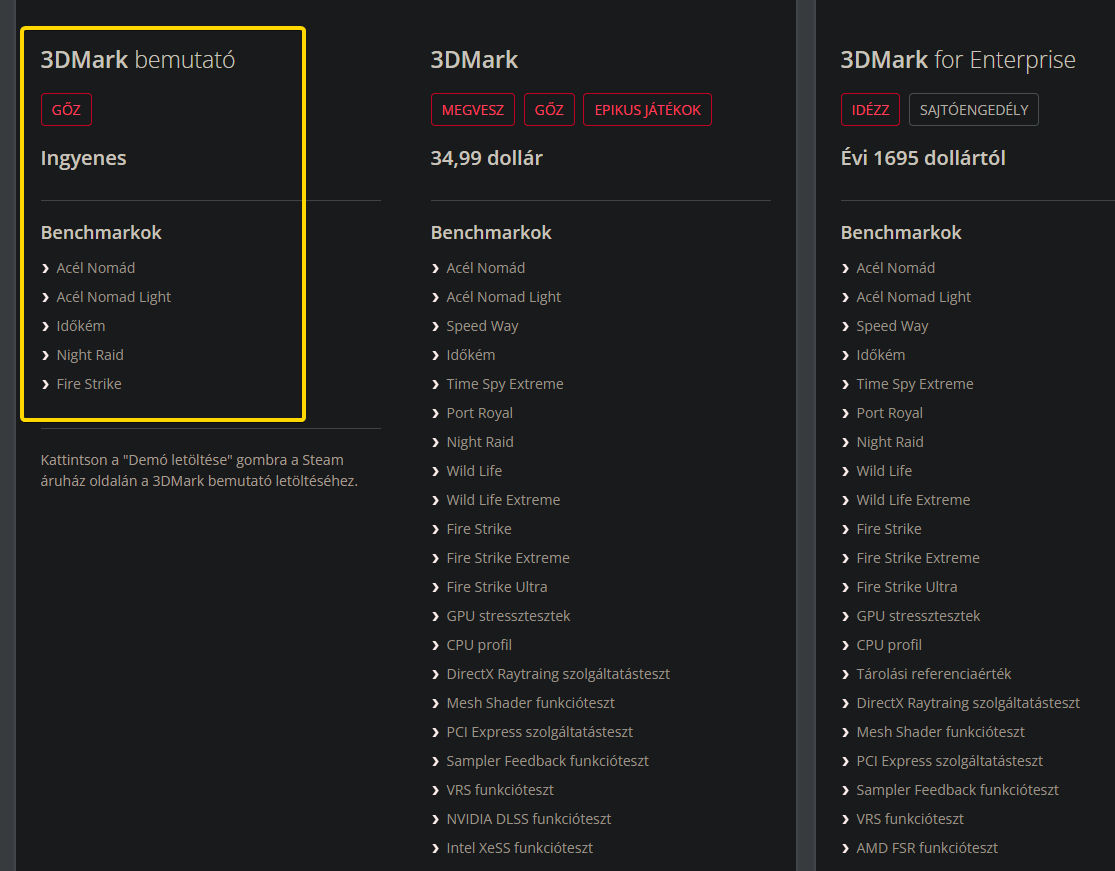Click the 3DMark for Enterprise heading
Viewport: 1115px width, 871px height.
coord(958,60)
